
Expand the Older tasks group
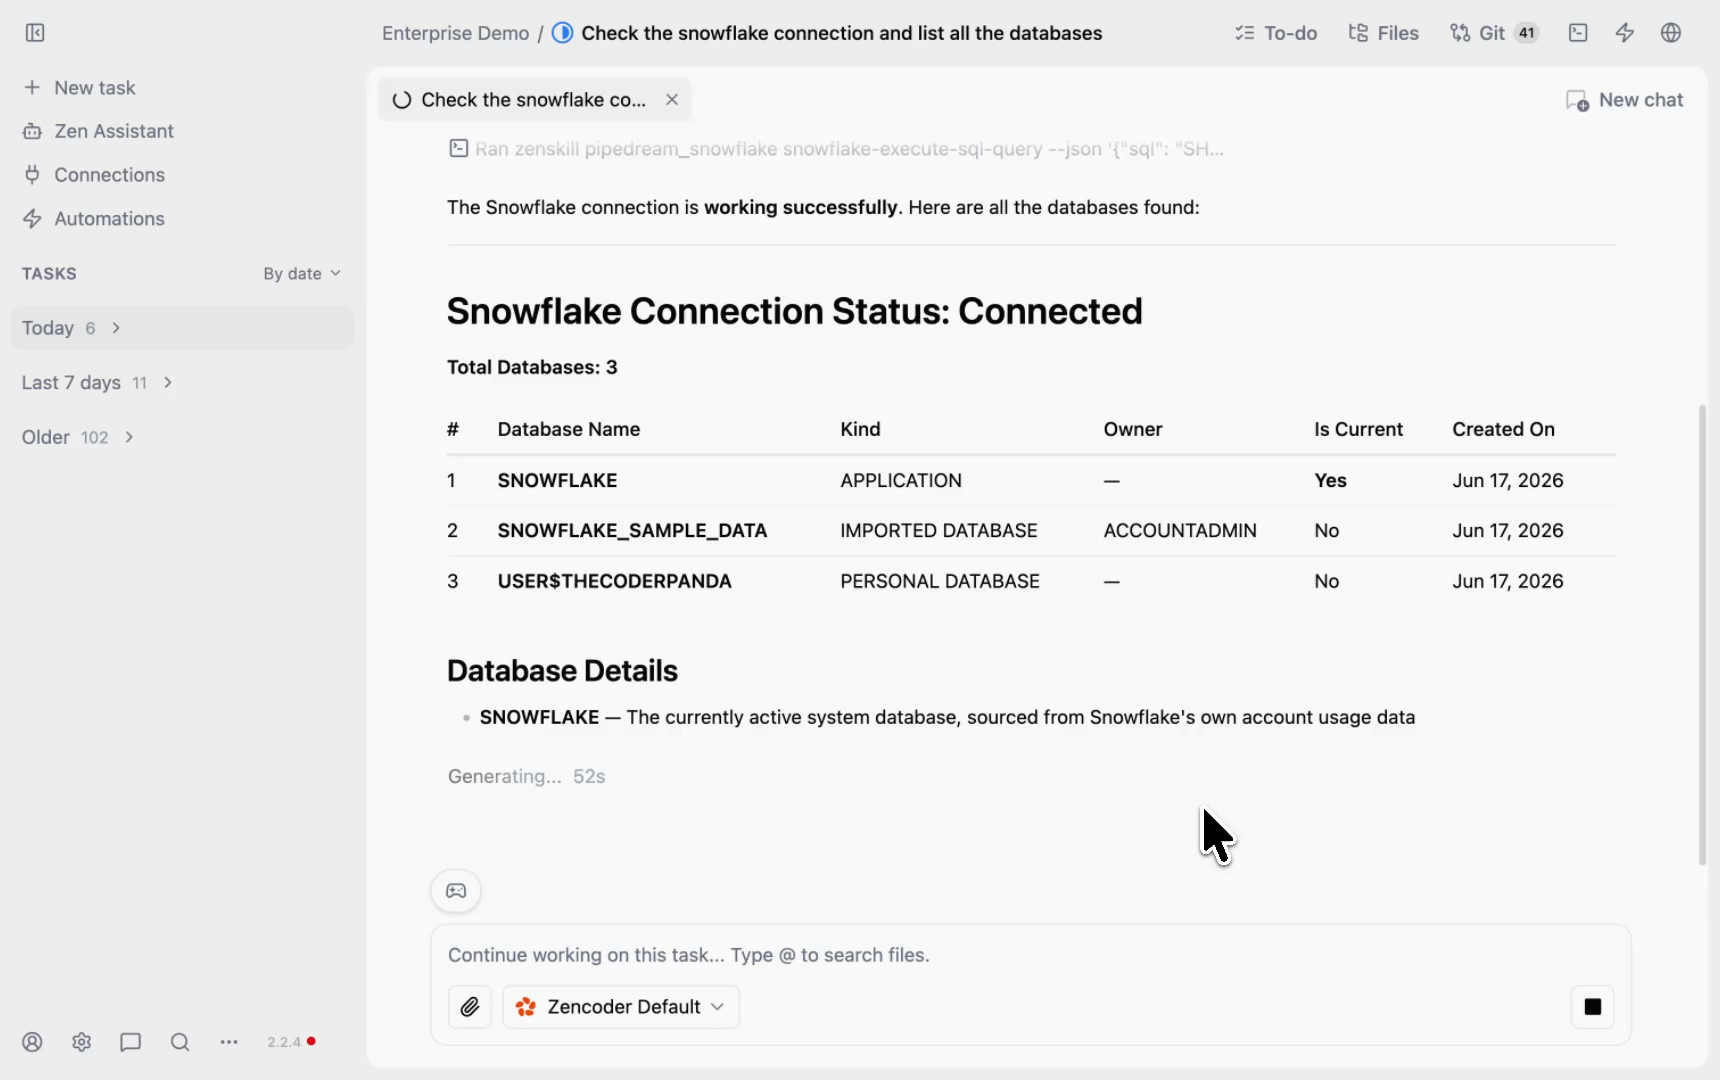click(78, 437)
